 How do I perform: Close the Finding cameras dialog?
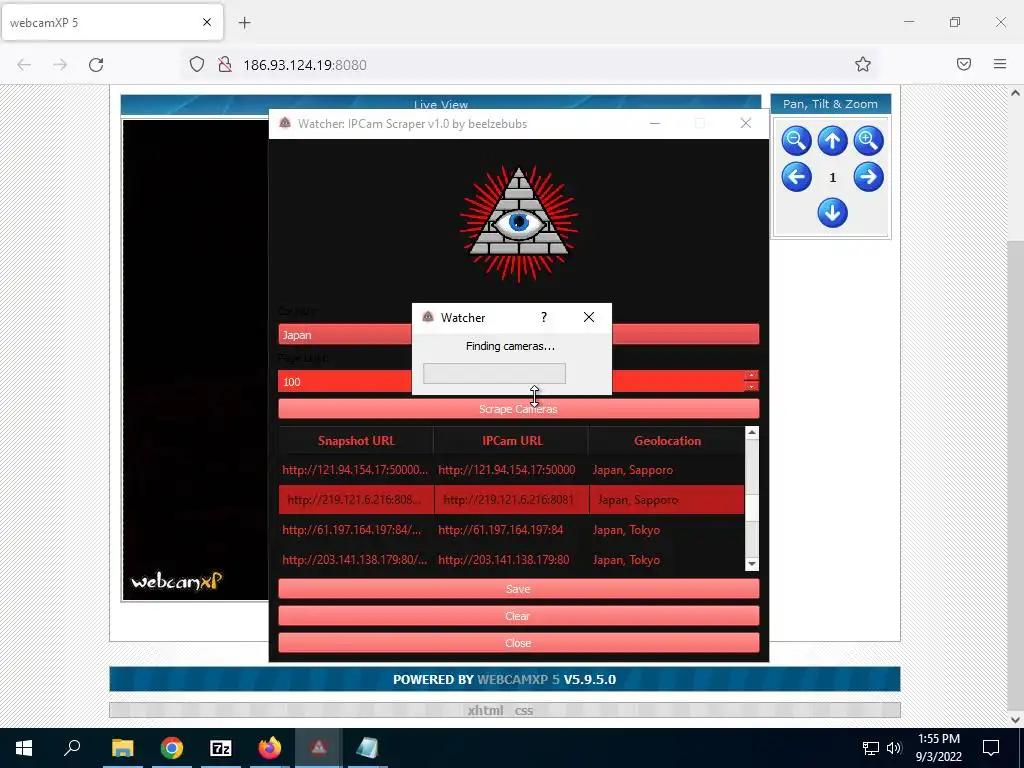589,317
